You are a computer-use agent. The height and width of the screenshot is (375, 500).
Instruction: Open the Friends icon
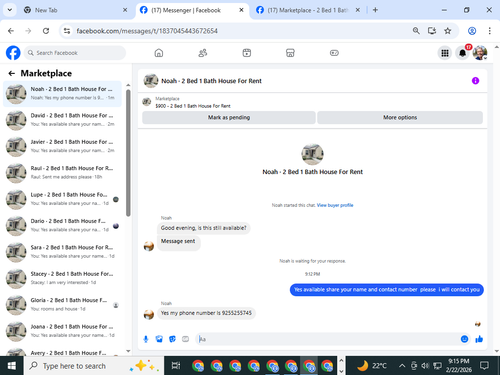203,53
